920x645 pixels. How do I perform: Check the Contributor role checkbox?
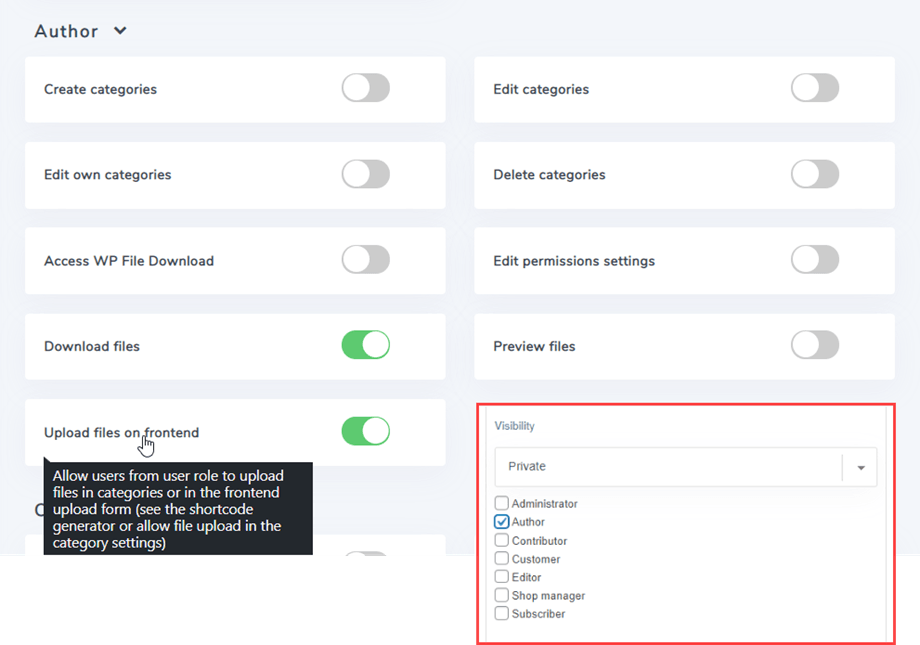(x=502, y=540)
